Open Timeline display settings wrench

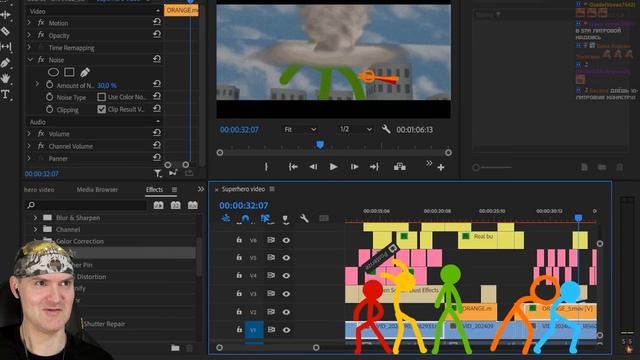[x=304, y=218]
